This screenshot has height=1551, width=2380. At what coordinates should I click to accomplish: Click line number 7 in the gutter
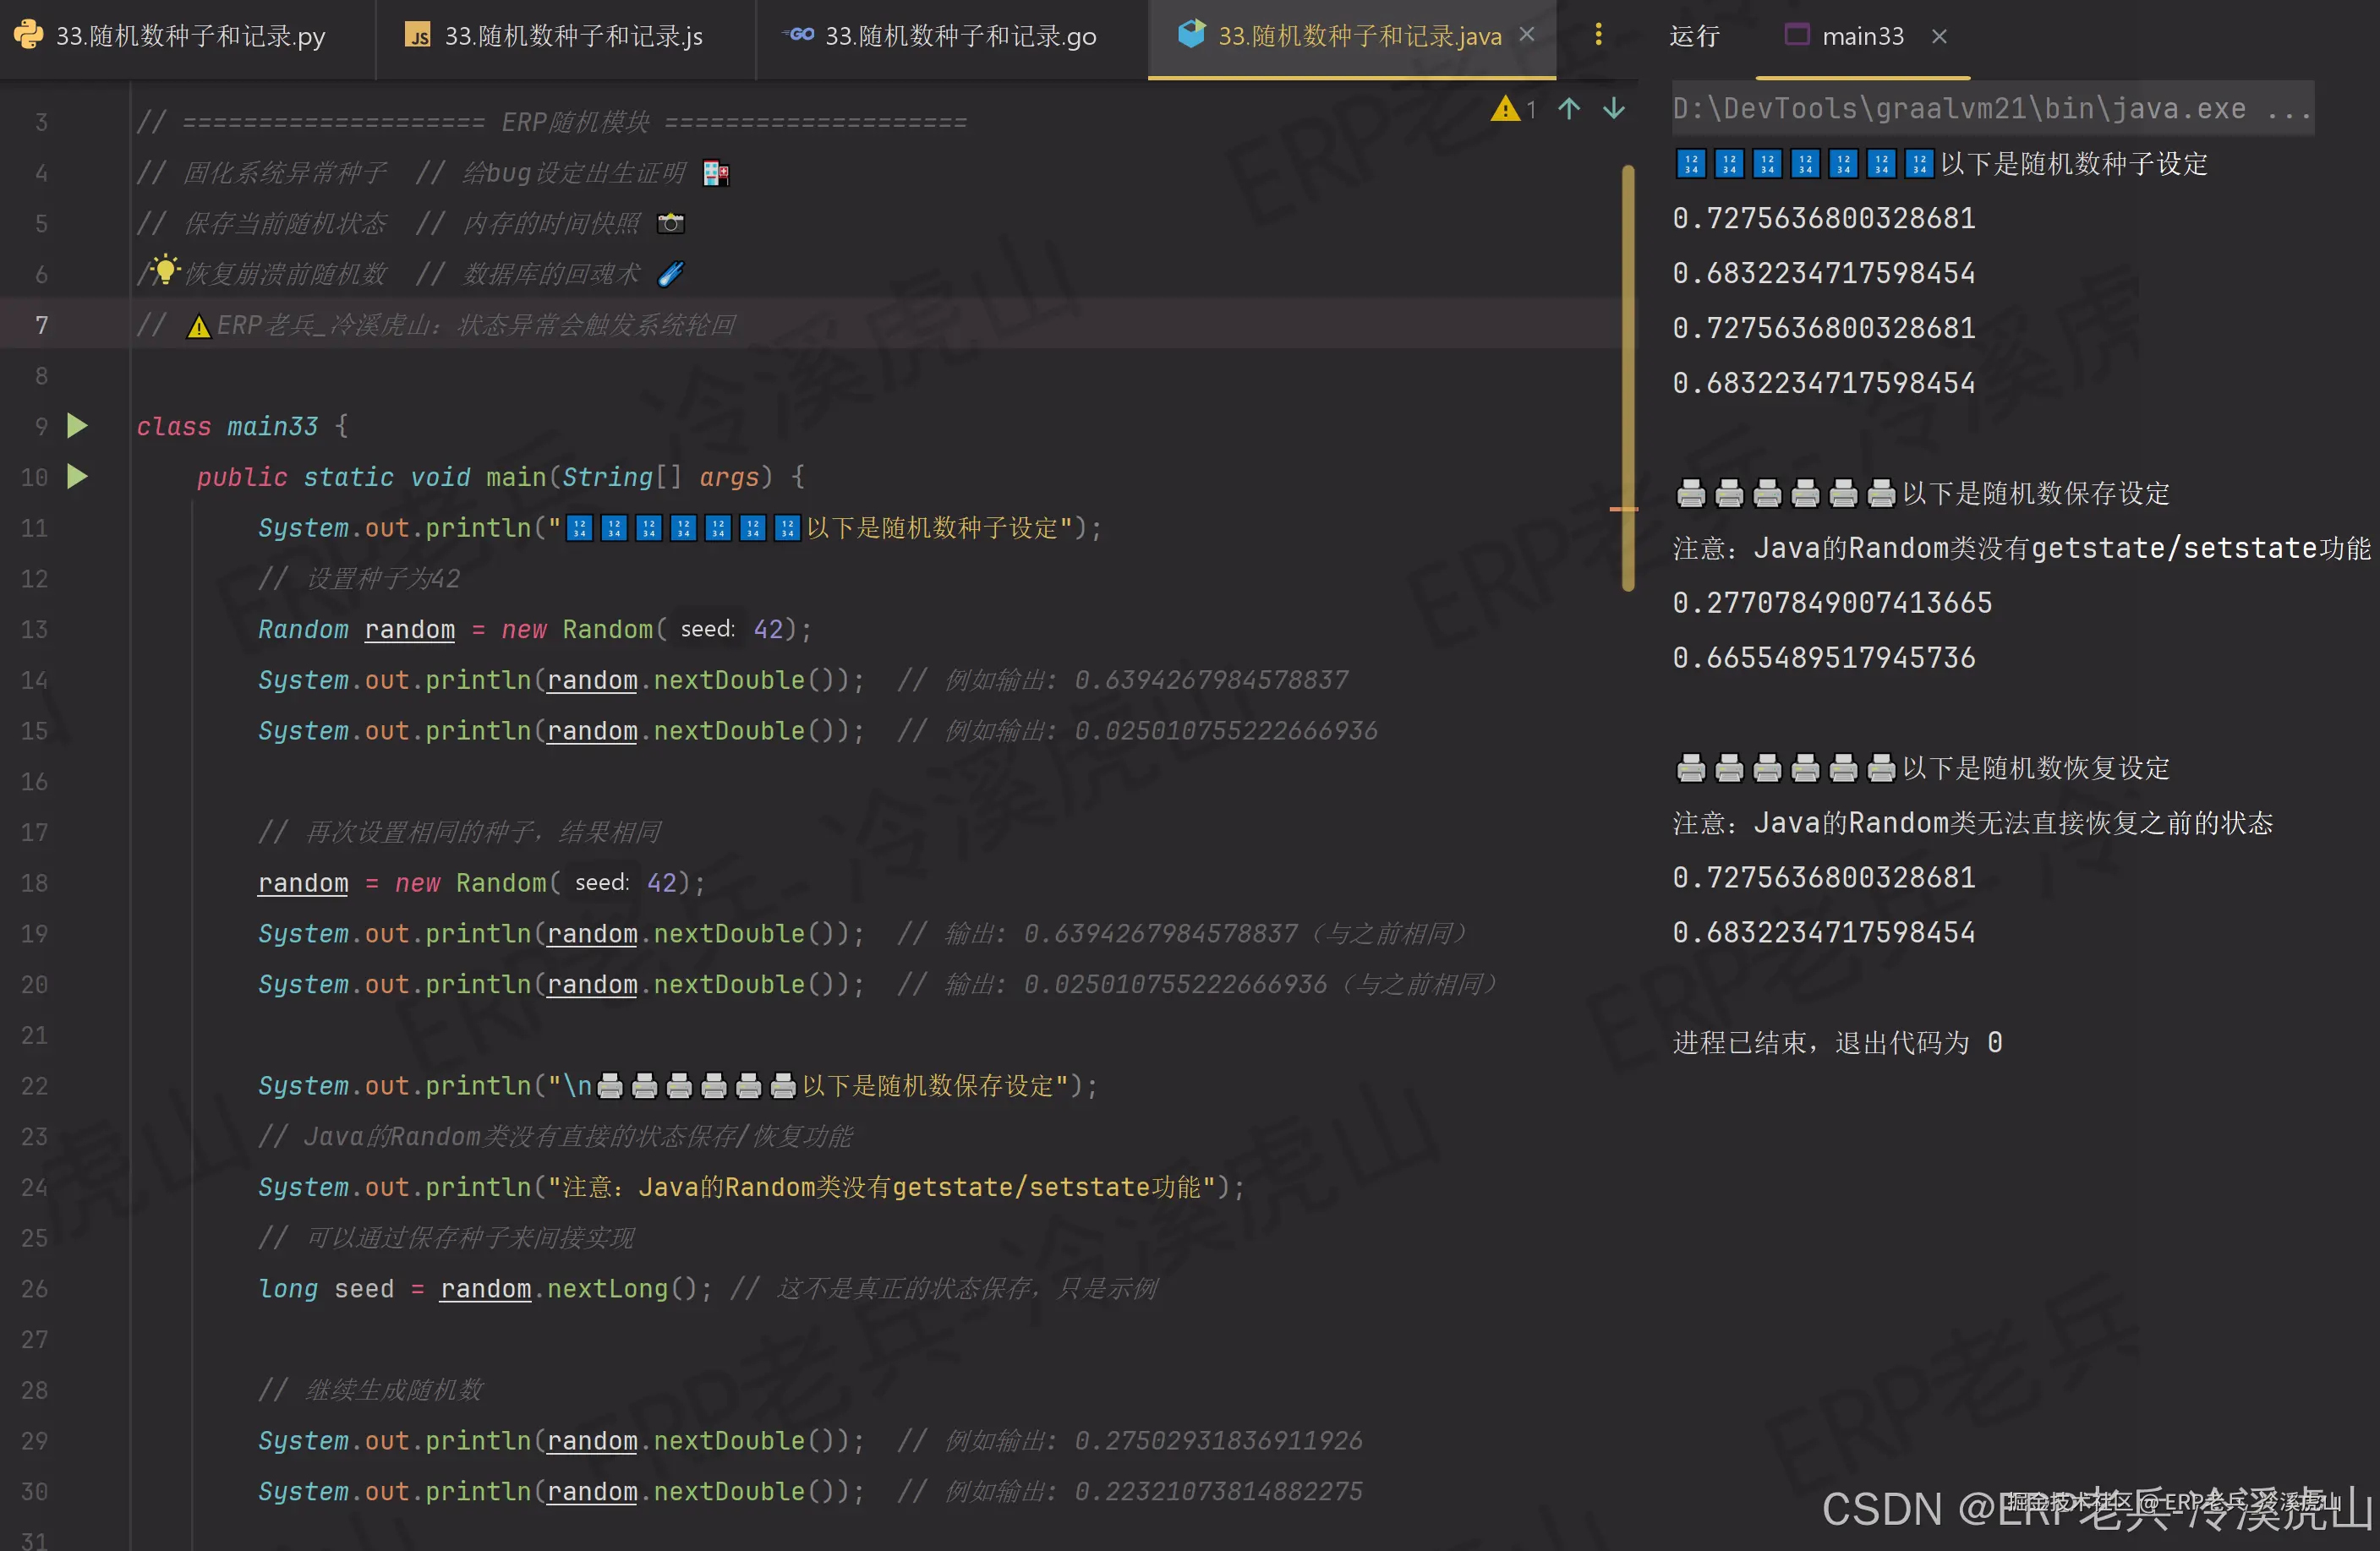[41, 325]
